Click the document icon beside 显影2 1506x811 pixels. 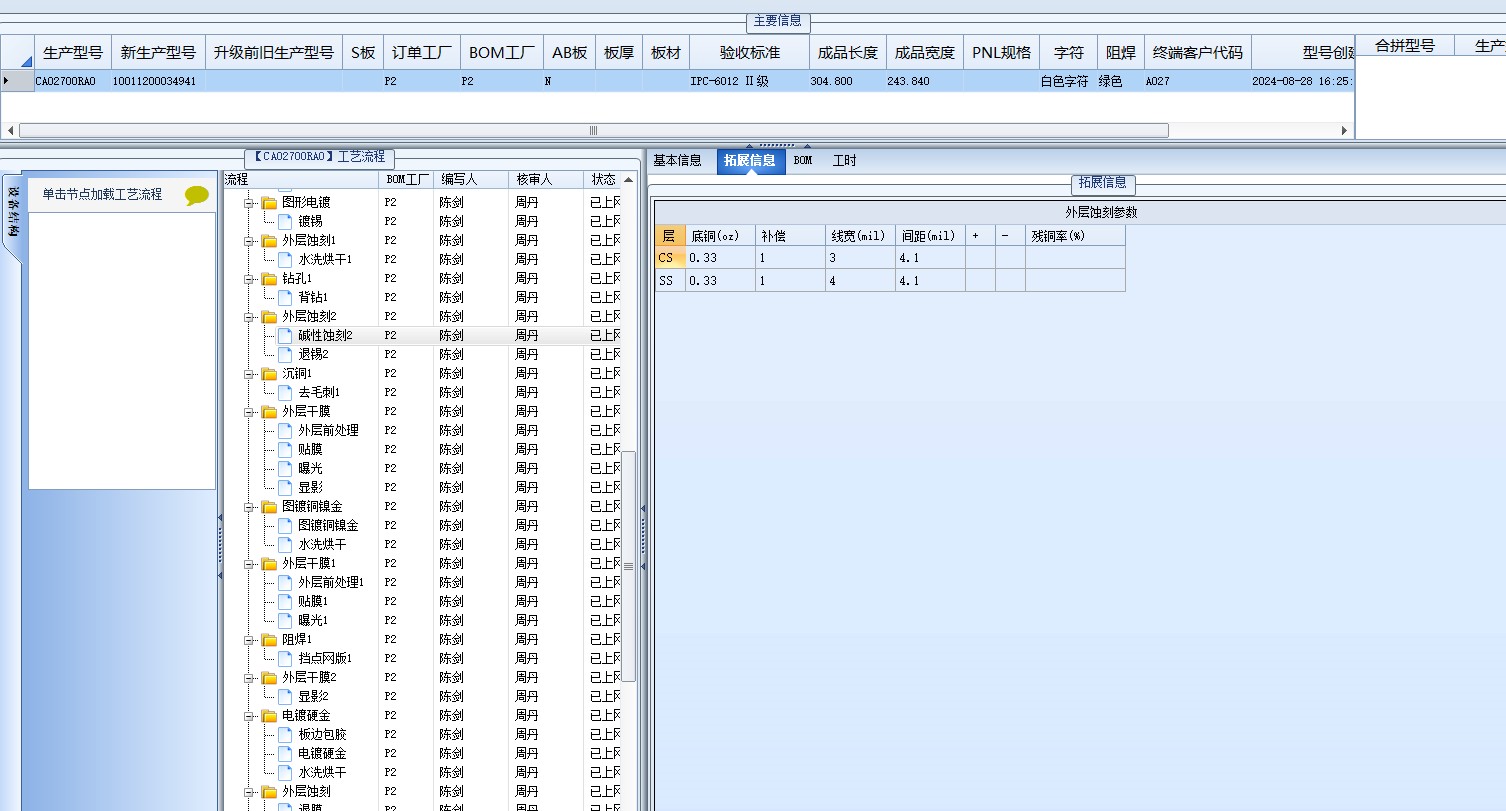pos(286,696)
